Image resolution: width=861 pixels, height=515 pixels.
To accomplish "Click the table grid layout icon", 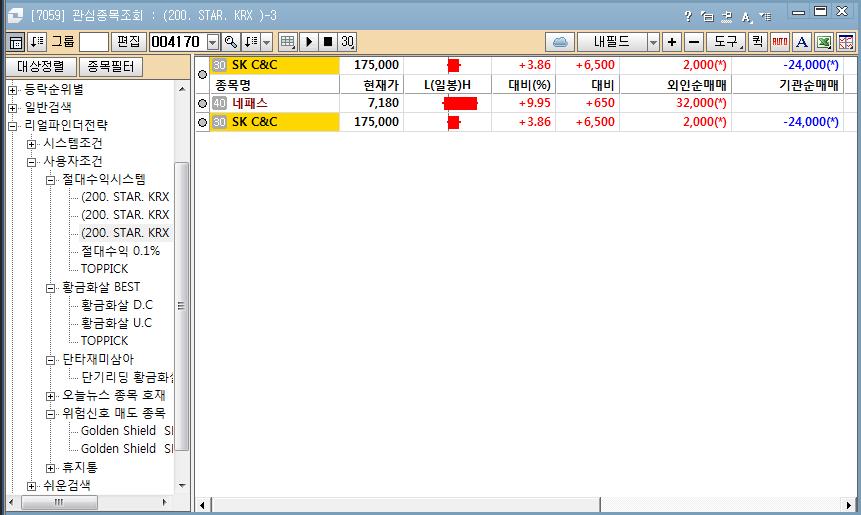I will (x=287, y=42).
